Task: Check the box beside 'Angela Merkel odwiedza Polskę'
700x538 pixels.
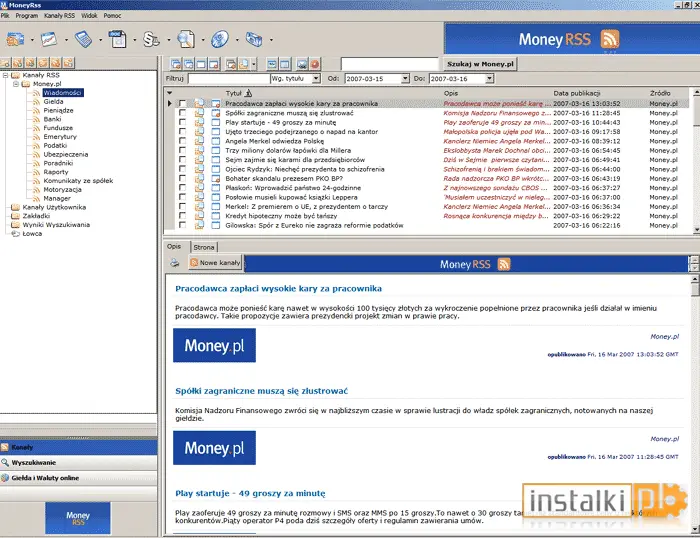Action: 182,141
